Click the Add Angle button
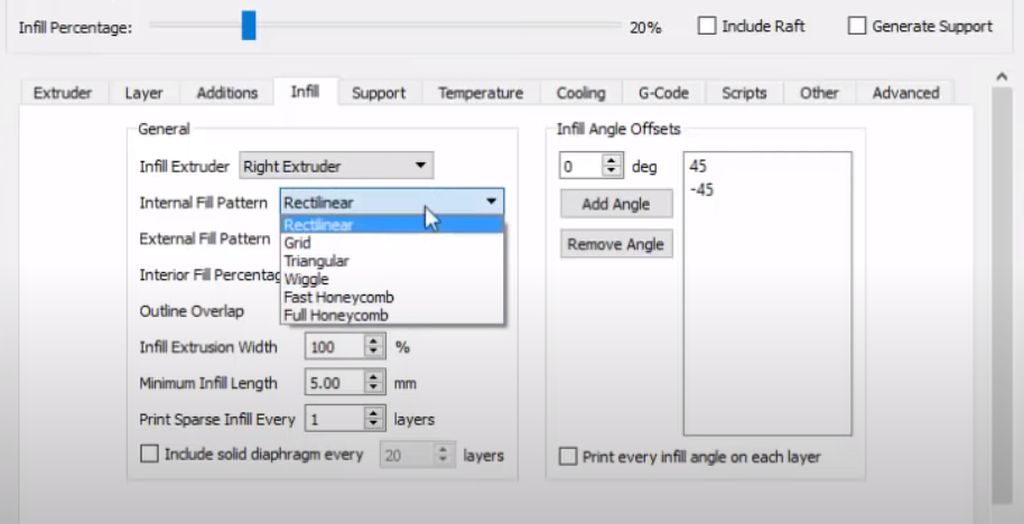This screenshot has width=1024, height=524. [615, 204]
